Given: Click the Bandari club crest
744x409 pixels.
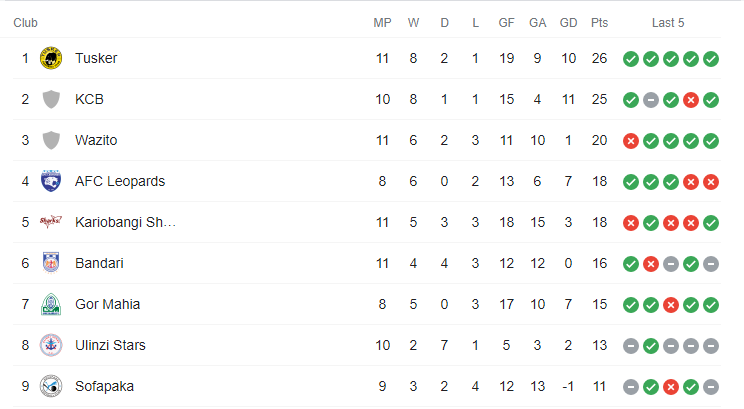Looking at the screenshot, I should coord(51,263).
